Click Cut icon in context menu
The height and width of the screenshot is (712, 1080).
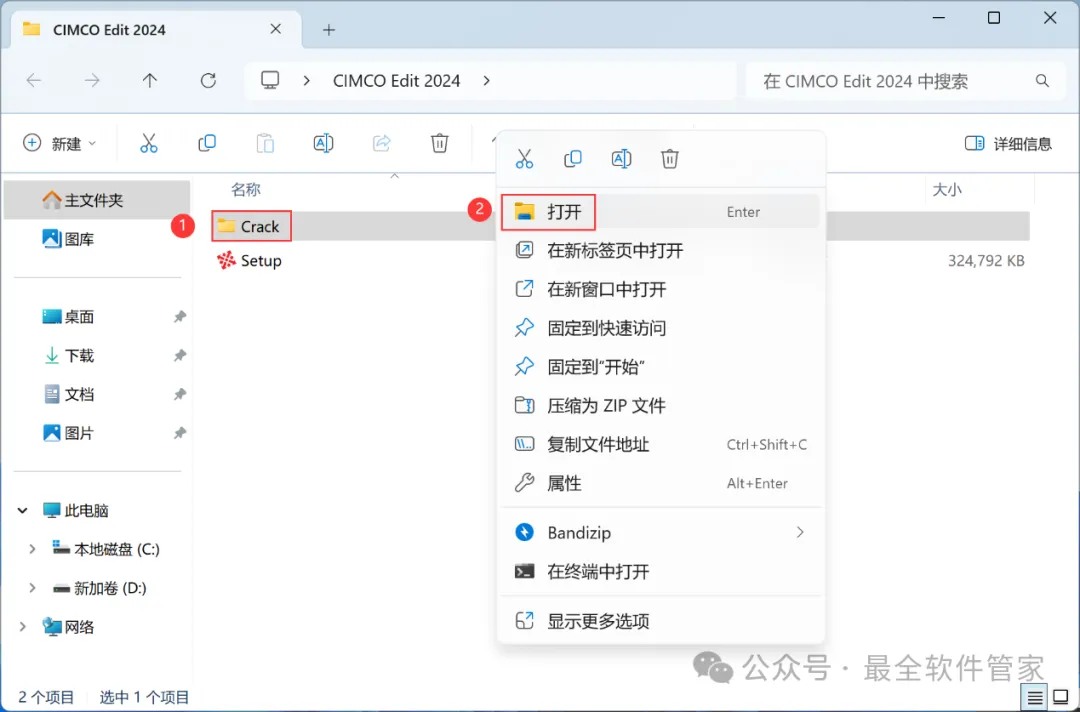524,159
